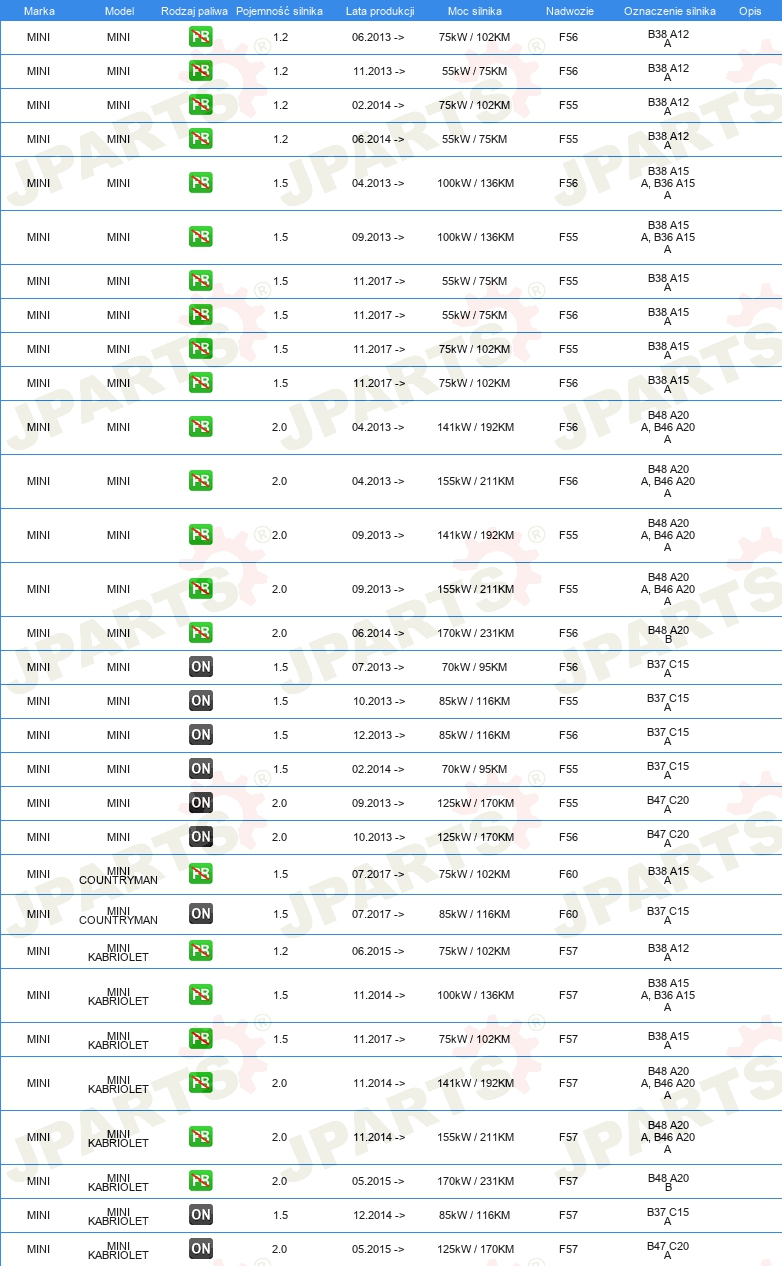Select the 06.2013 -> production date cell
The width and height of the screenshot is (782, 1266).
[379, 37]
